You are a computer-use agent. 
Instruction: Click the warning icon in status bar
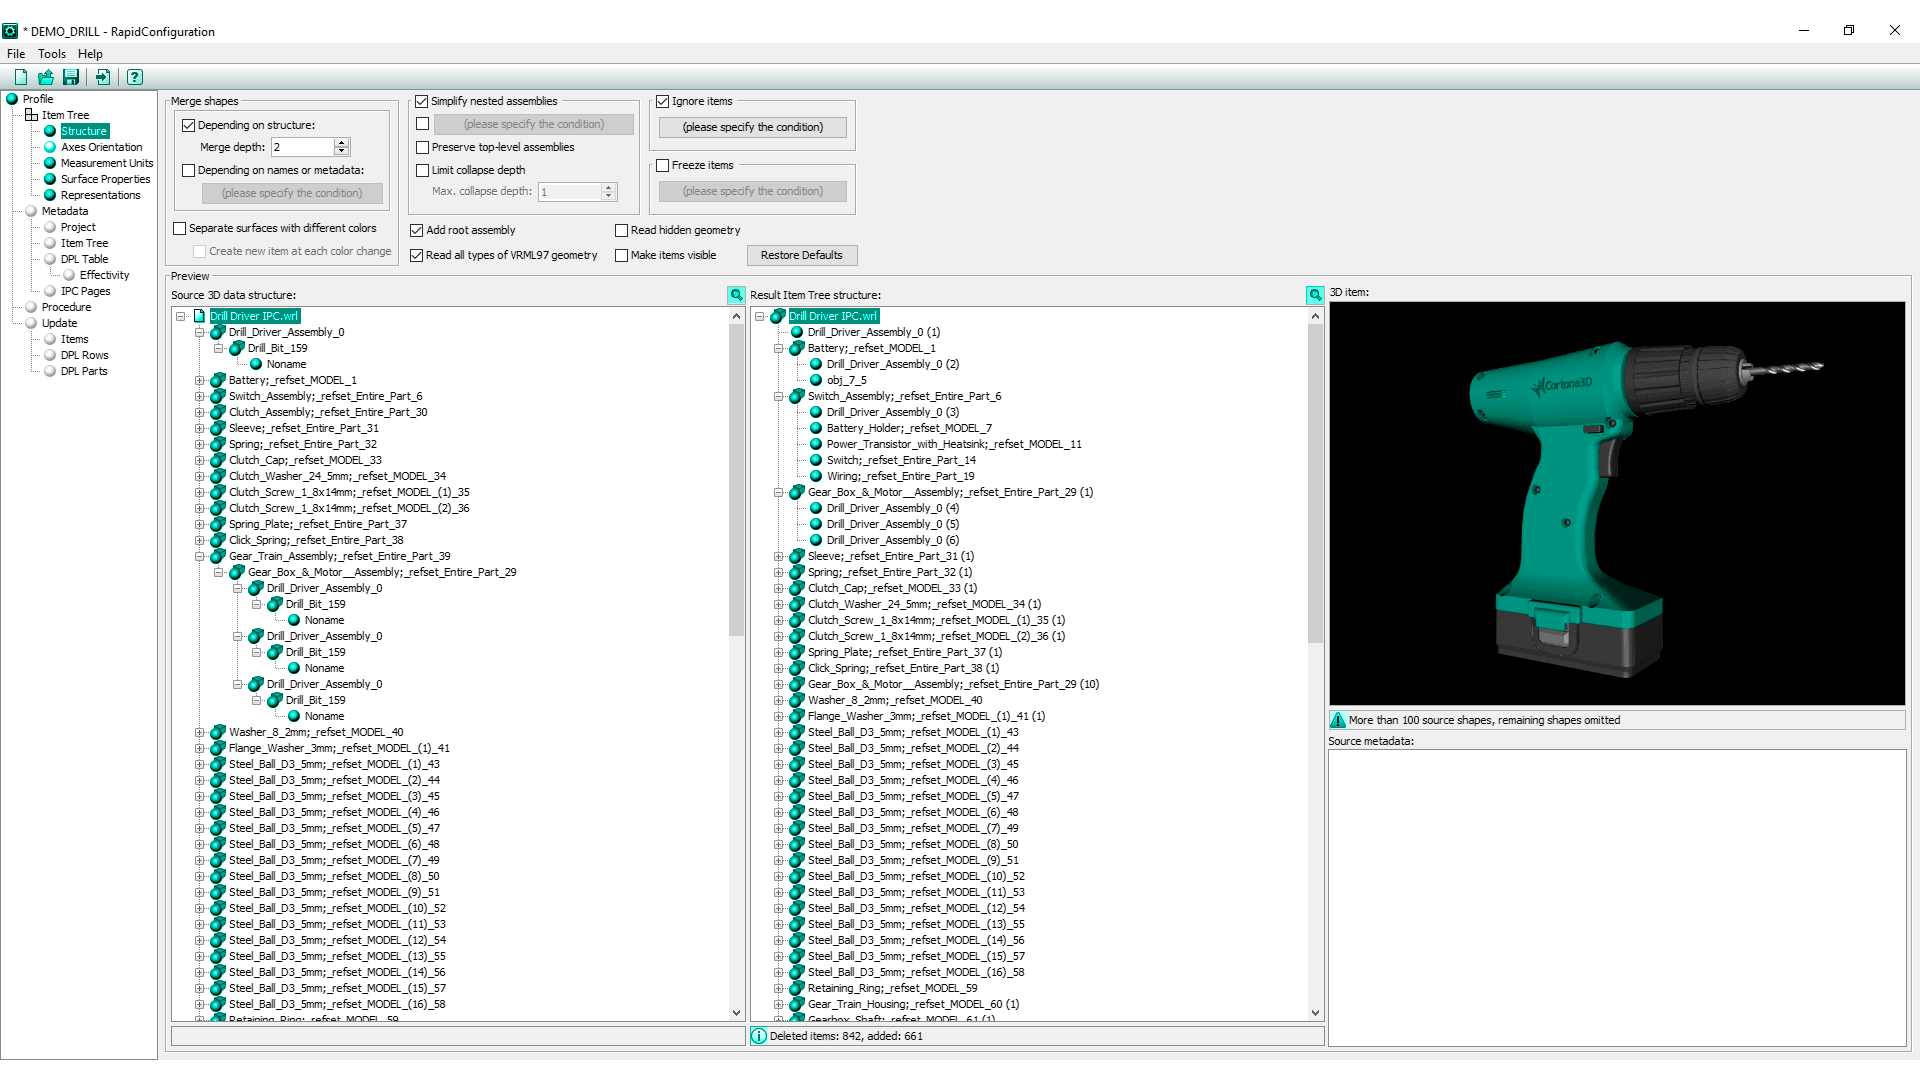pos(1337,720)
